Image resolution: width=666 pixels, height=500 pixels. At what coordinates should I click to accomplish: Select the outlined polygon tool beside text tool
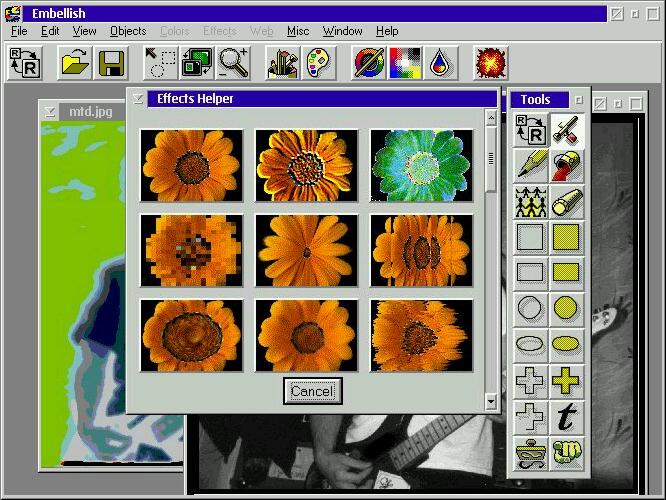tap(531, 417)
